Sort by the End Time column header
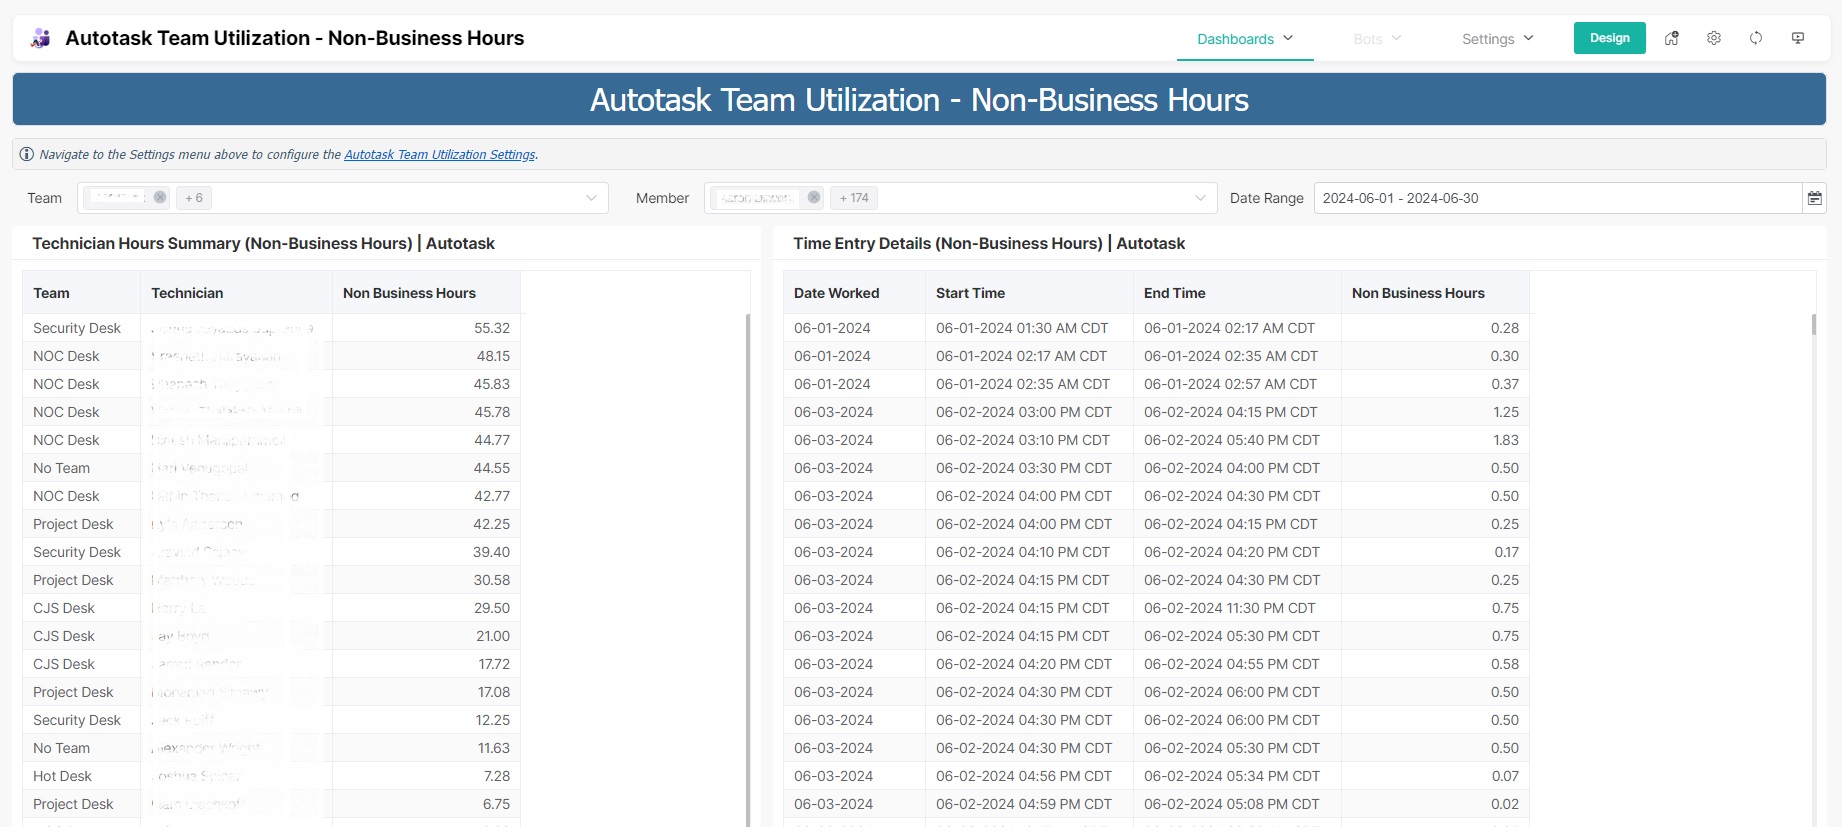The image size is (1842, 827). 1237,293
